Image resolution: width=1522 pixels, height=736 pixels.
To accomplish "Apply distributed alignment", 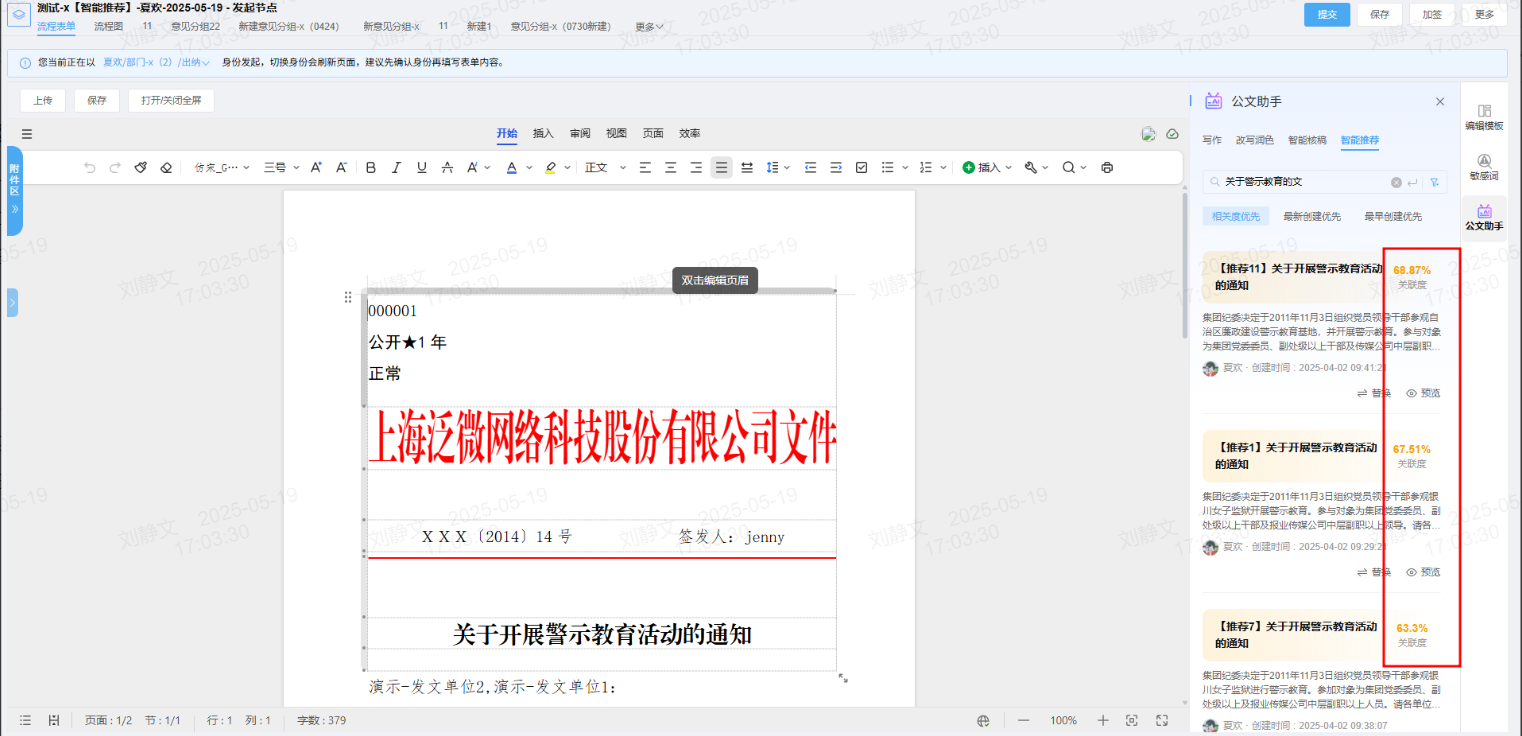I will coord(747,167).
